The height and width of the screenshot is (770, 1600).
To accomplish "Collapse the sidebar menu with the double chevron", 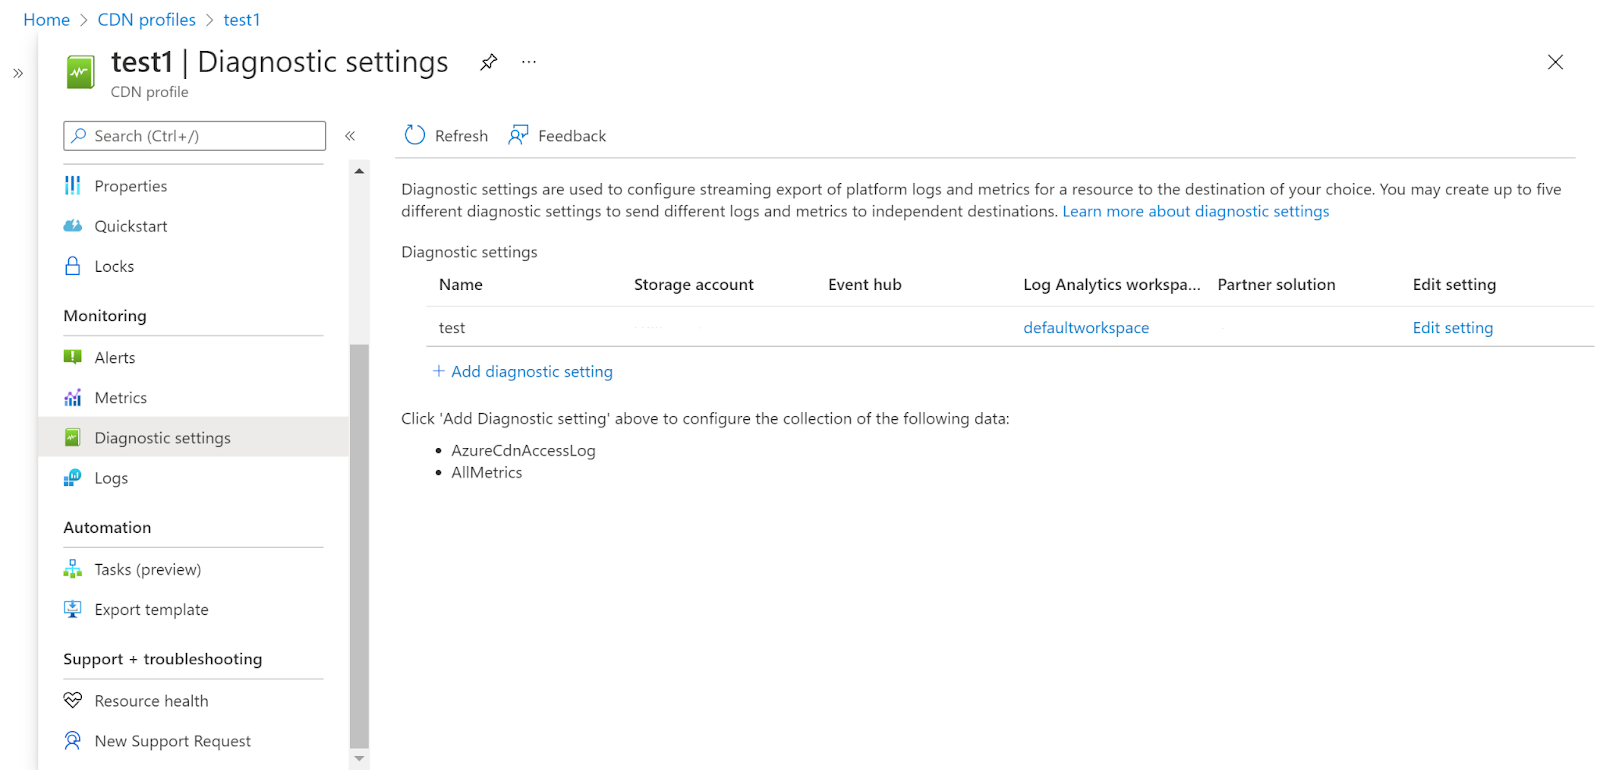I will point(350,136).
